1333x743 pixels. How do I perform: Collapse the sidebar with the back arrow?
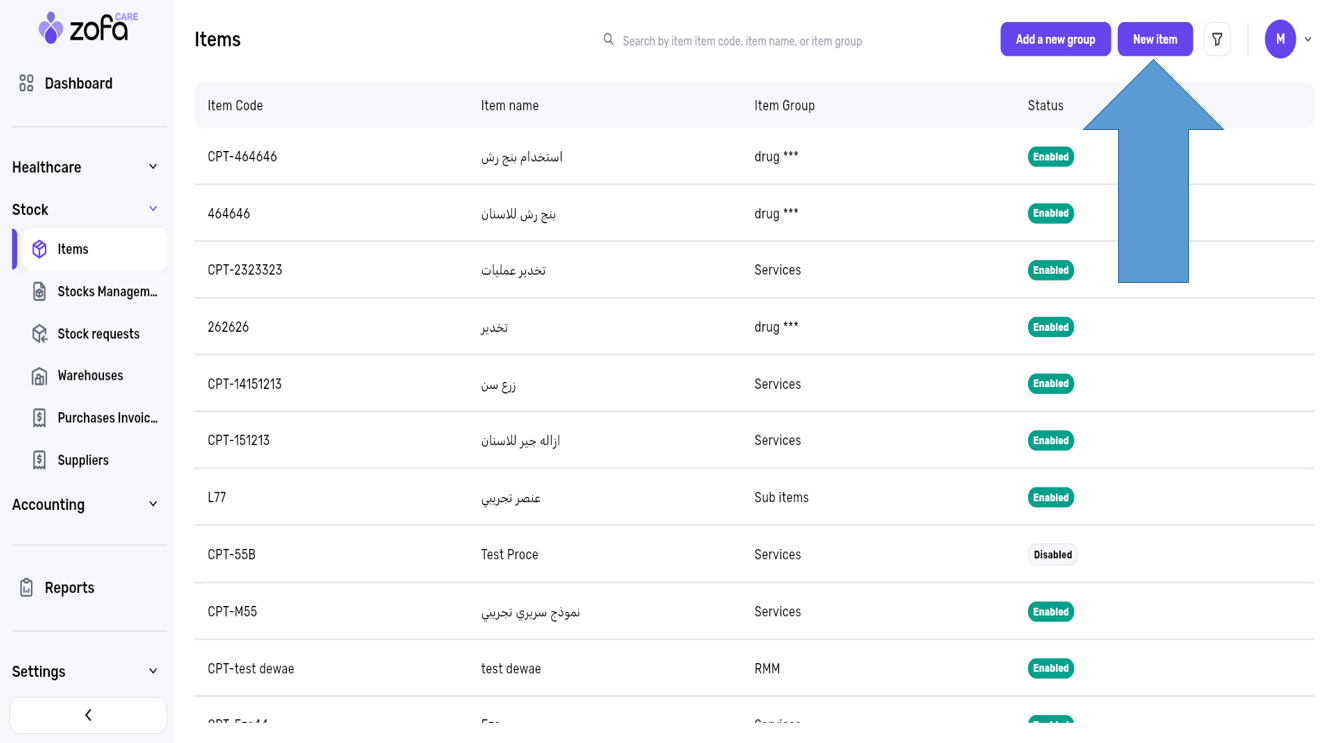coord(88,715)
